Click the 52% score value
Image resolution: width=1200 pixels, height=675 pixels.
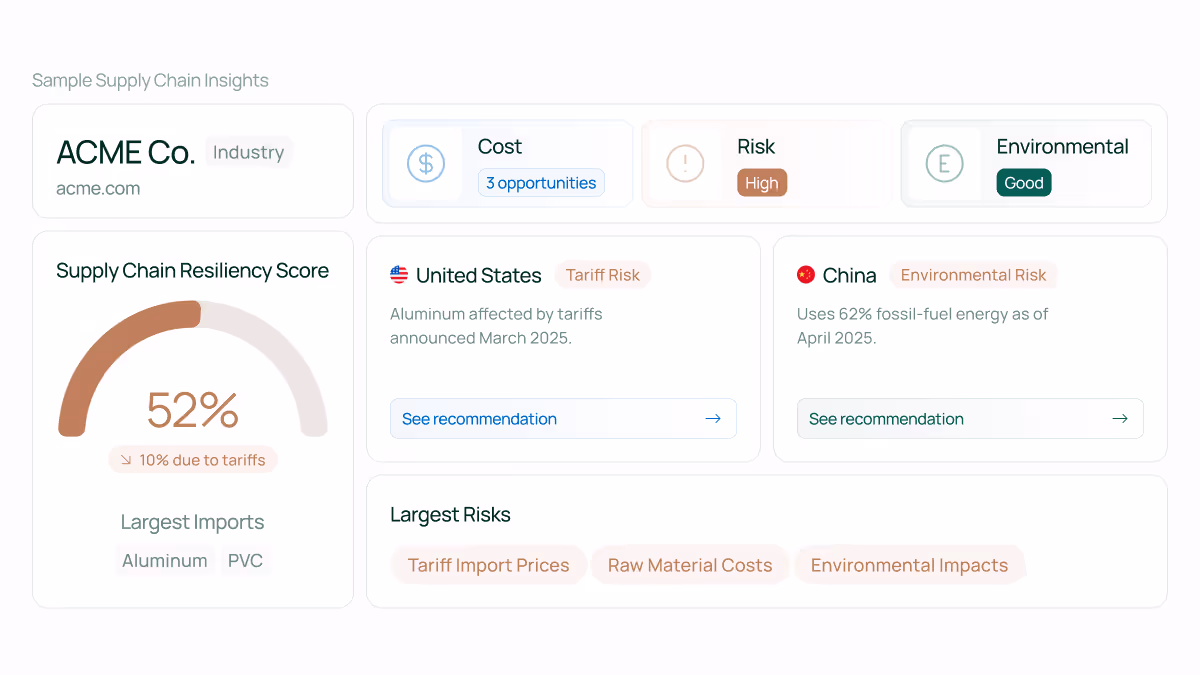[193, 410]
